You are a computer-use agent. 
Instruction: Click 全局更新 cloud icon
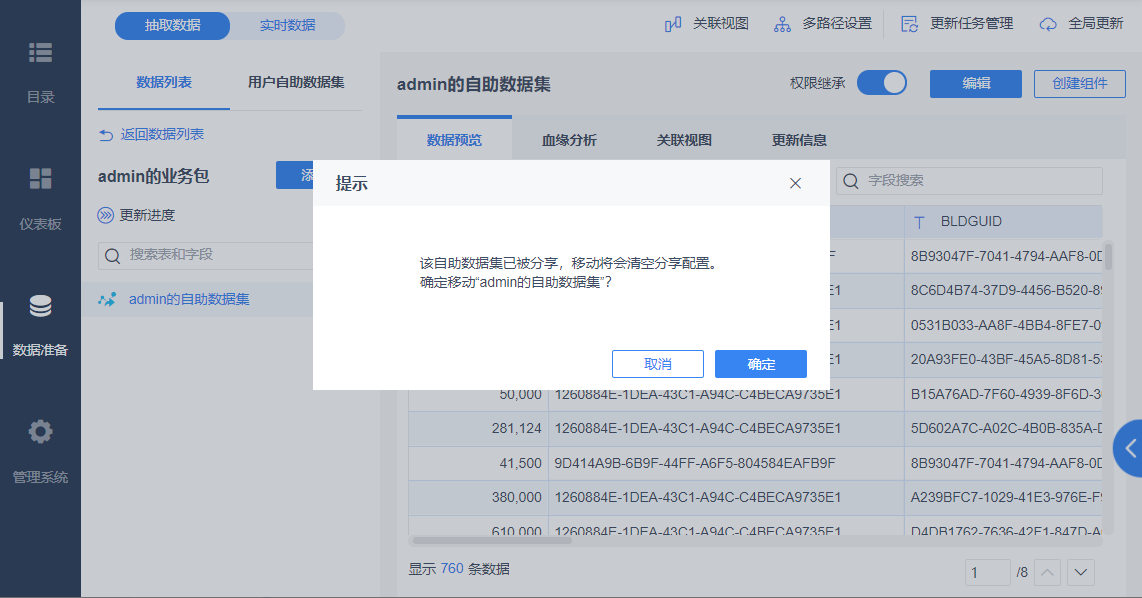[1047, 24]
